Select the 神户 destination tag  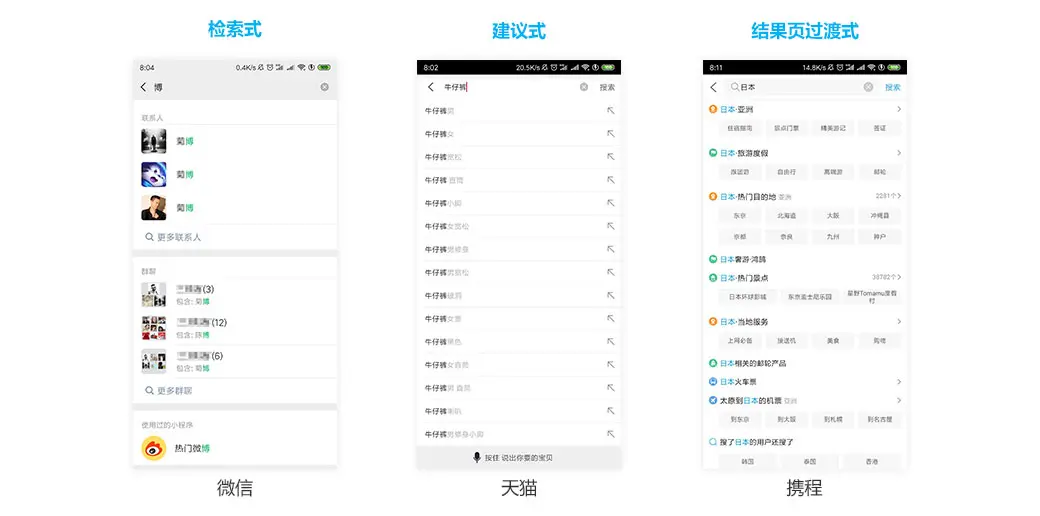879,236
